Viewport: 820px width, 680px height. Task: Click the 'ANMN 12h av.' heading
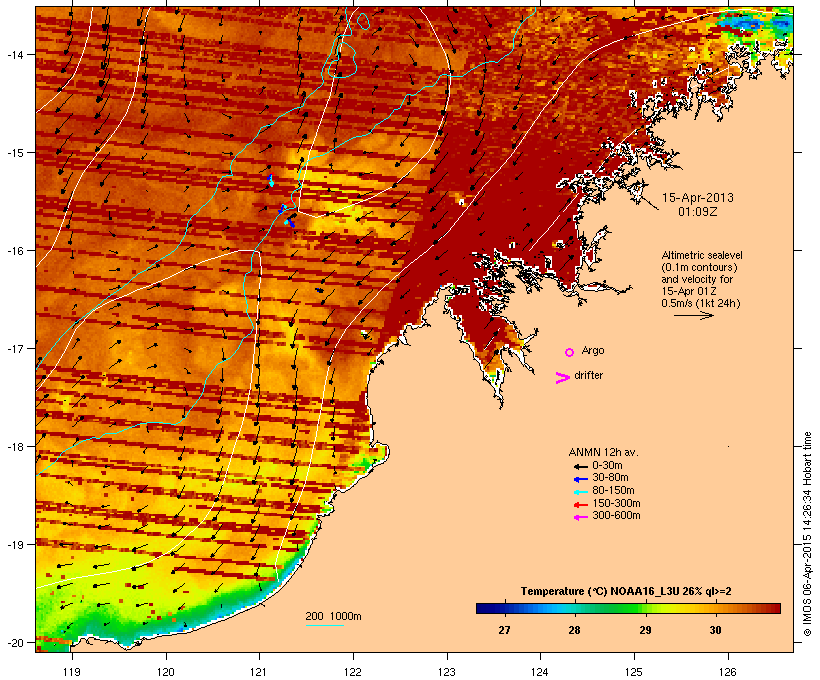point(603,452)
